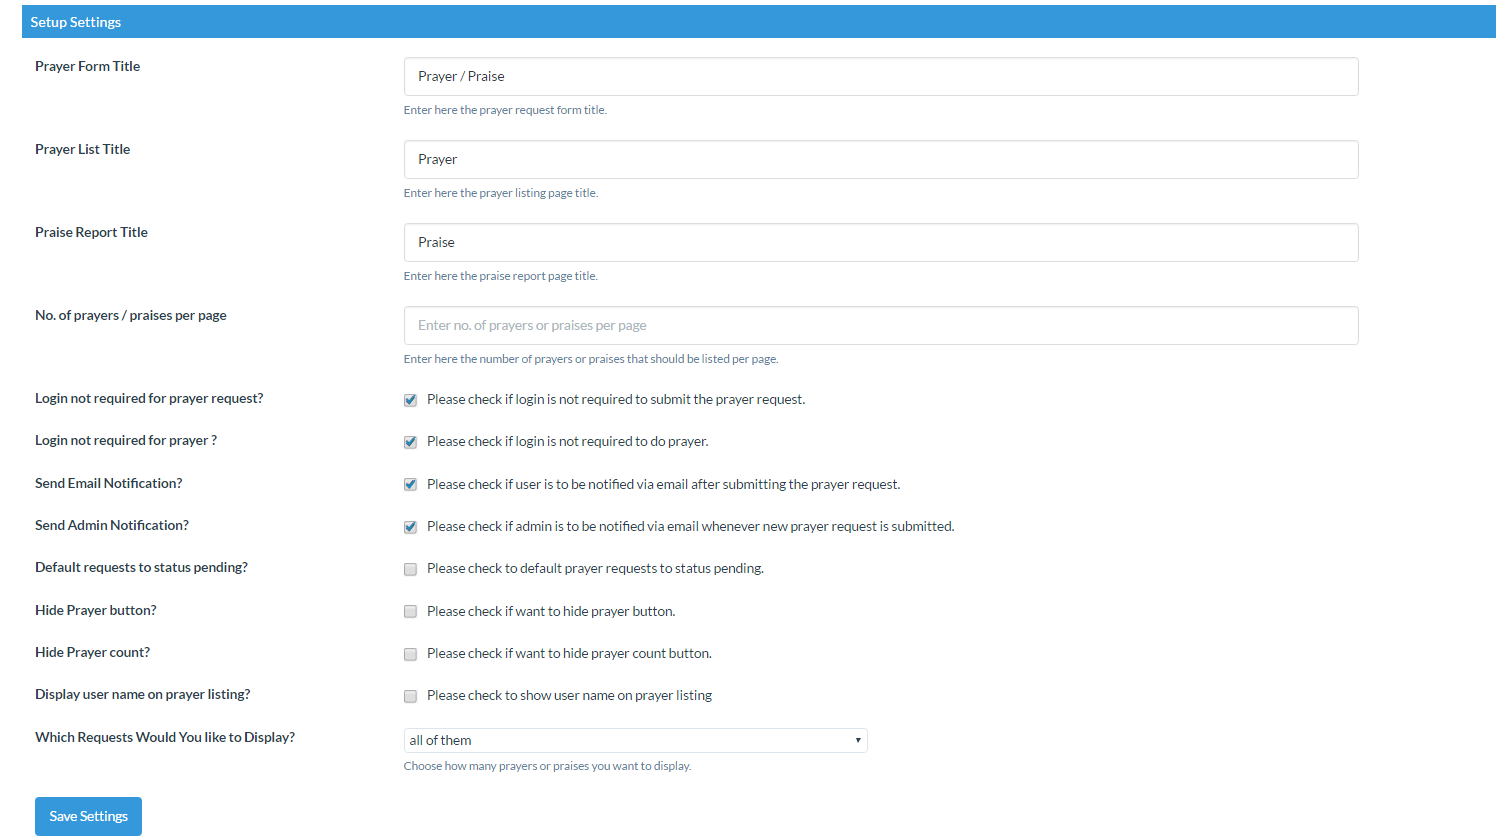Click the 'Which Requests Would You like to Display?' label
This screenshot has width=1506, height=840.
coord(164,738)
